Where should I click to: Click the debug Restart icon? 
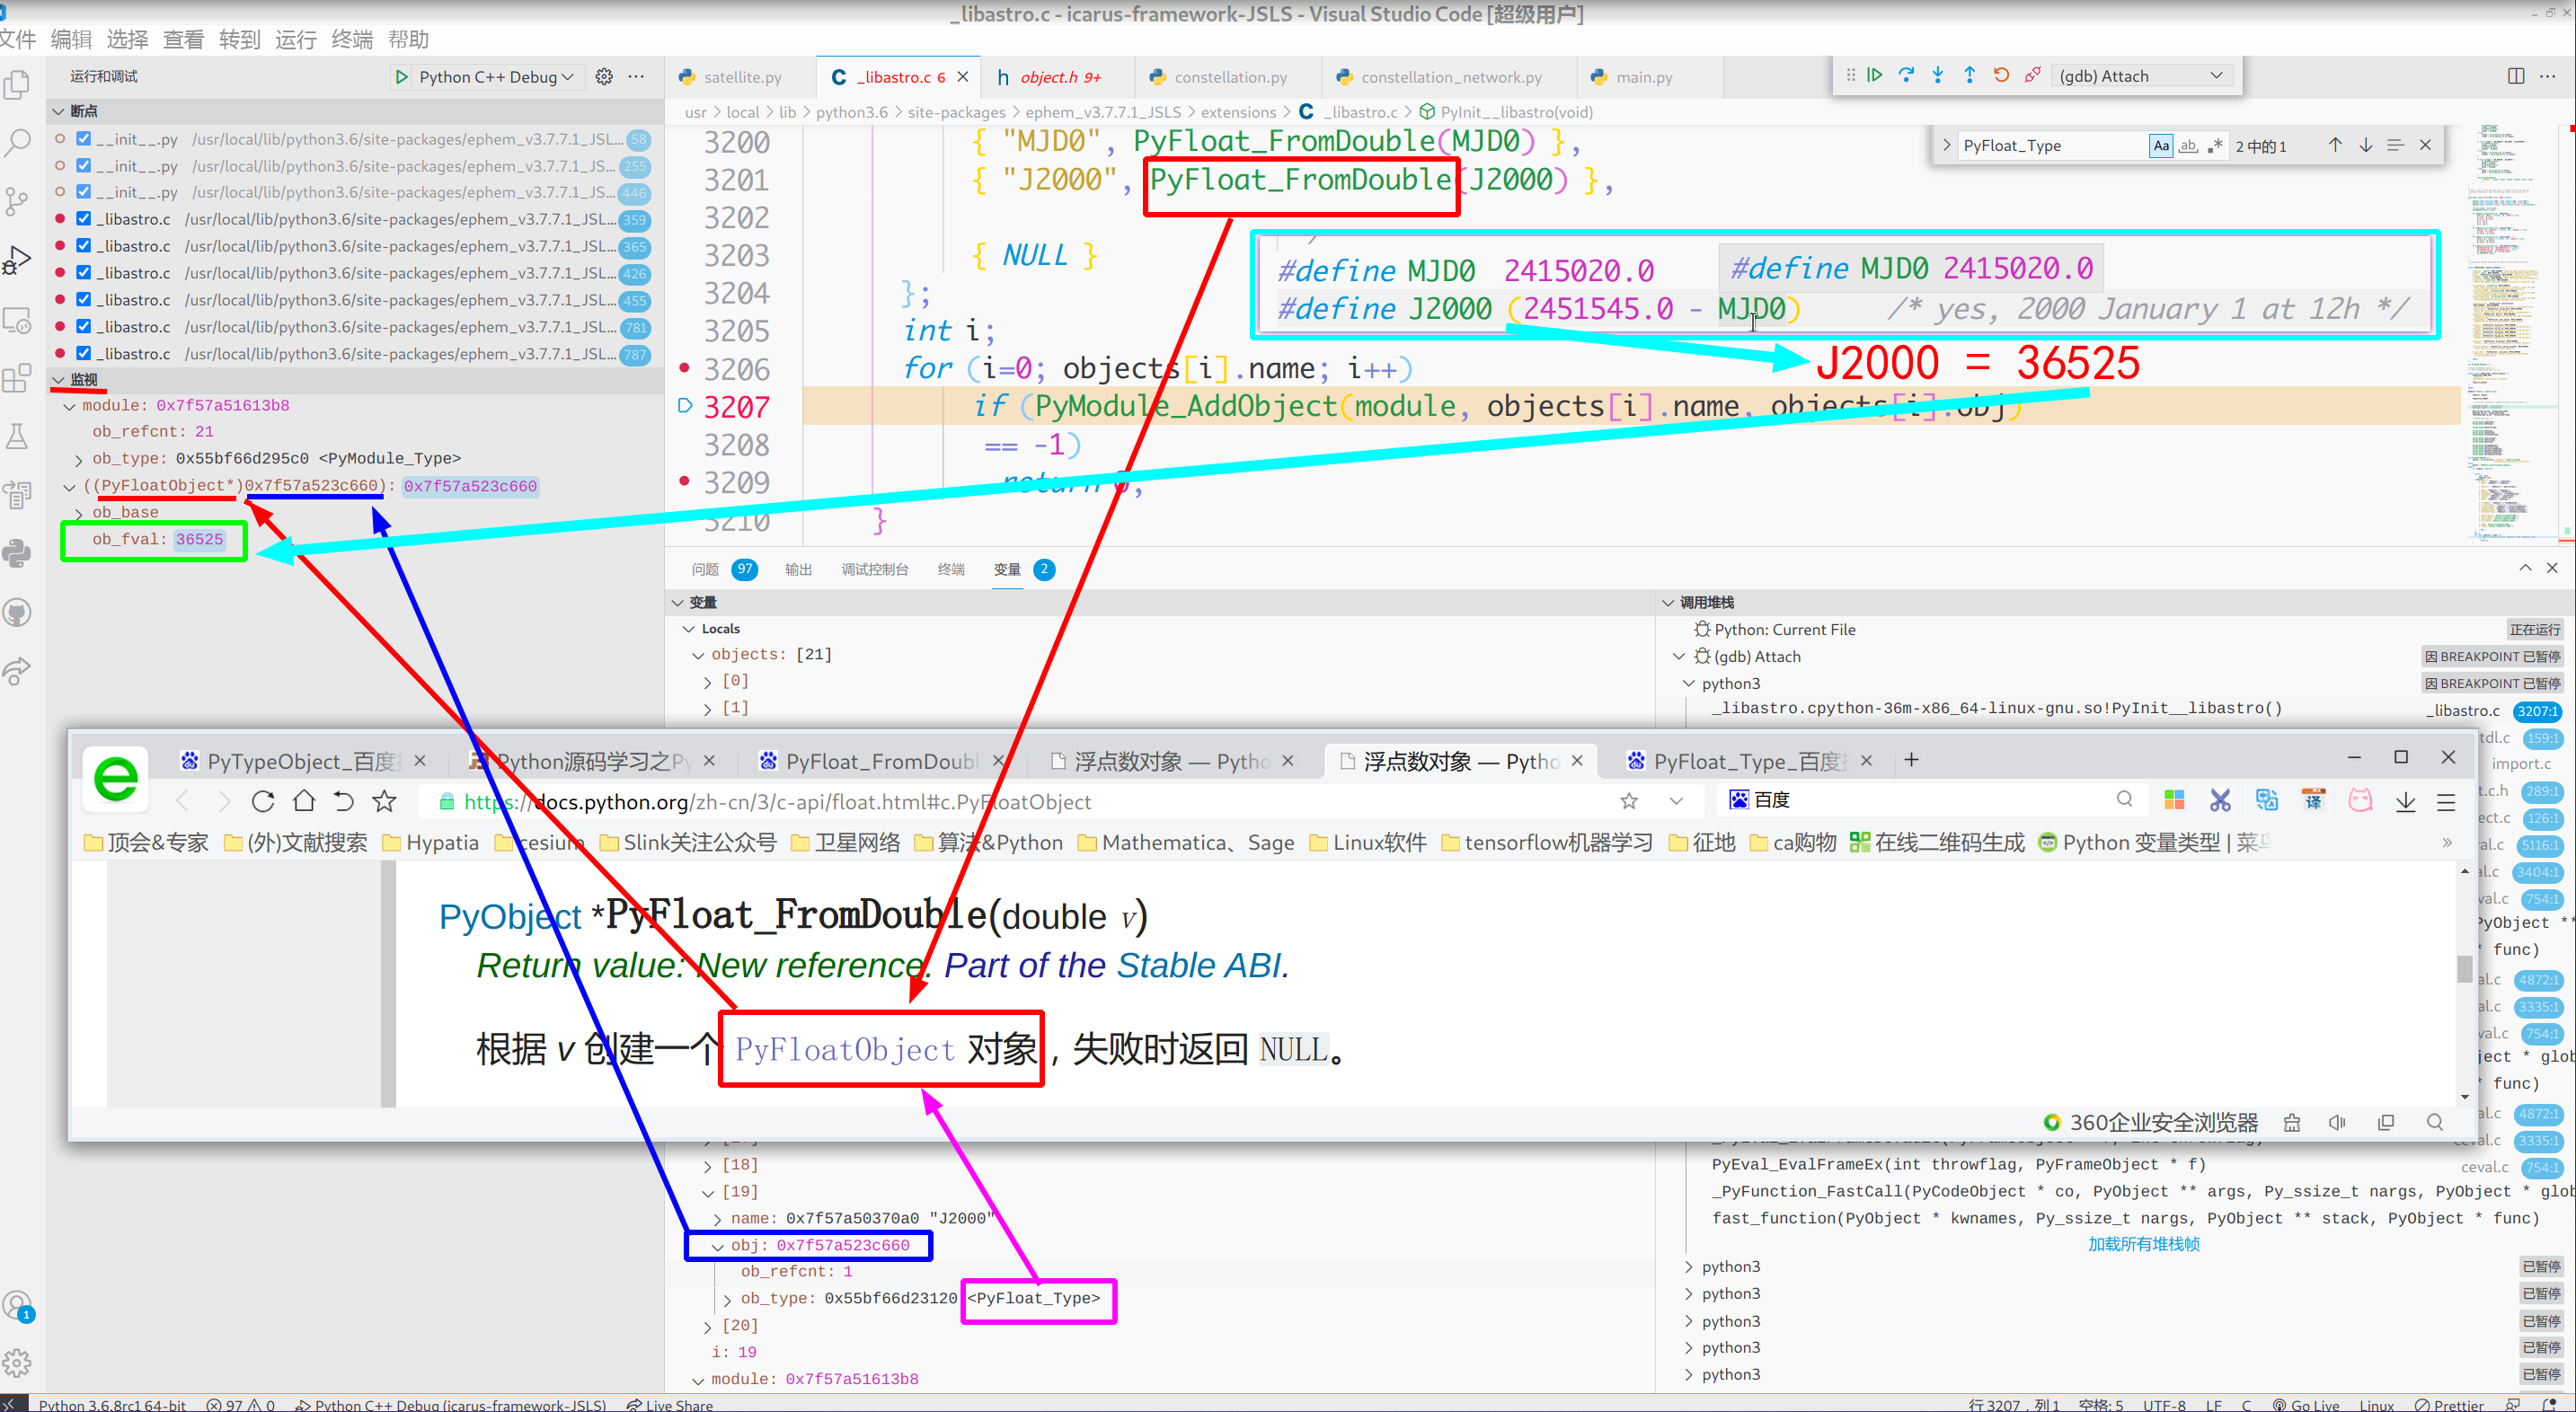[x=2001, y=76]
